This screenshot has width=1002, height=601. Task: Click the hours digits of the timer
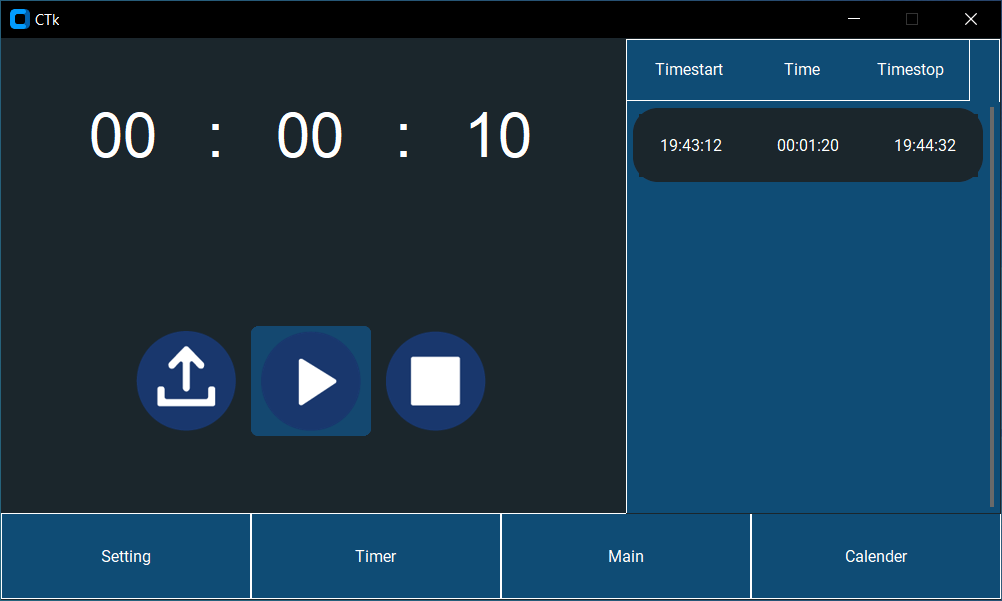tap(123, 136)
